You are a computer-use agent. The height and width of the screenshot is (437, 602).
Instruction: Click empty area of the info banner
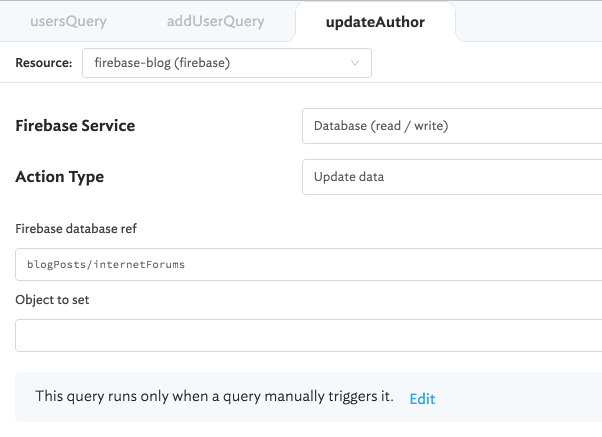click(520, 398)
